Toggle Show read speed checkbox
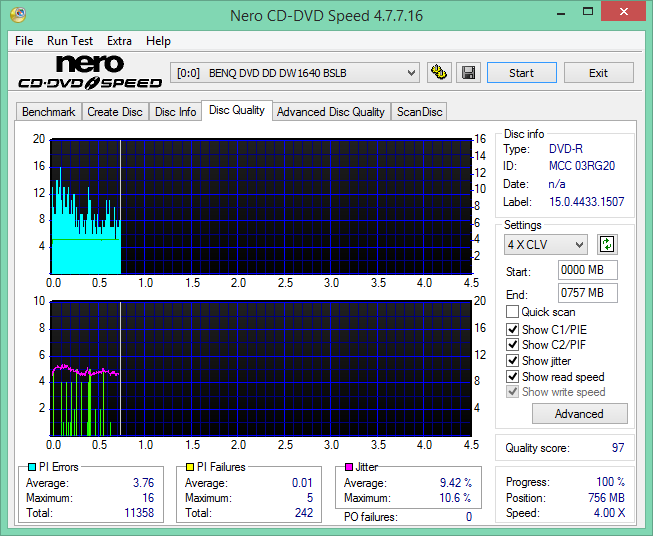This screenshot has width=653, height=536. (x=512, y=376)
